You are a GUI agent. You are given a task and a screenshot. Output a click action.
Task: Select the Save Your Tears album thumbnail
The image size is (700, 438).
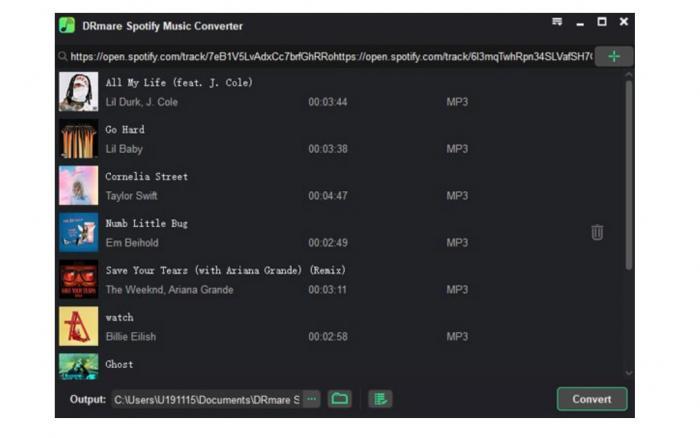pos(79,279)
